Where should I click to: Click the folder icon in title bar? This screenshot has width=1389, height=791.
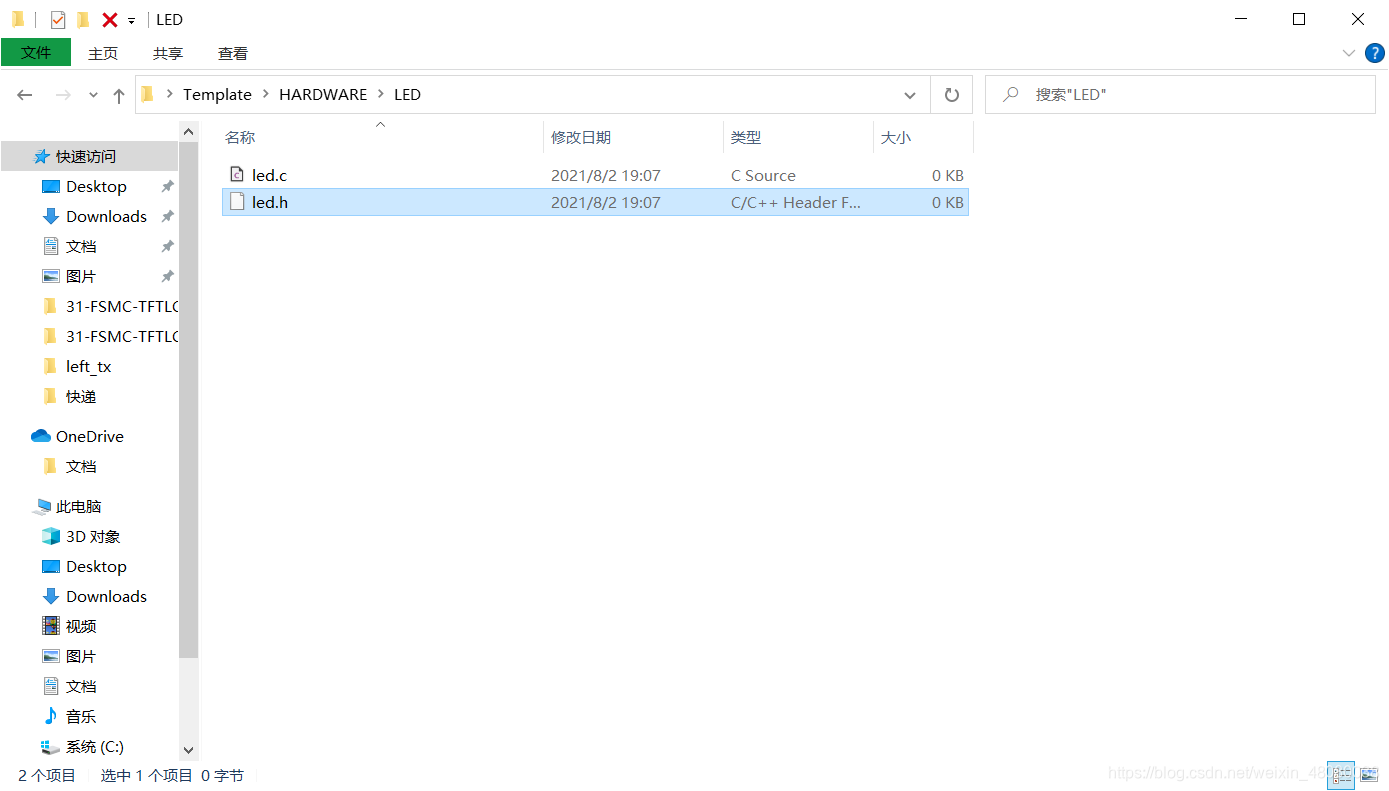coord(17,19)
